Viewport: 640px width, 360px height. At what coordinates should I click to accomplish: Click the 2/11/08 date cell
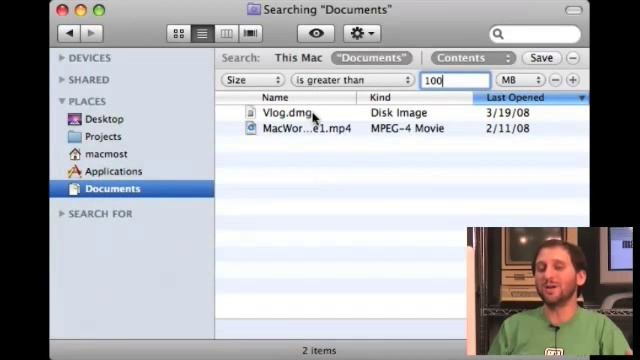(508, 129)
